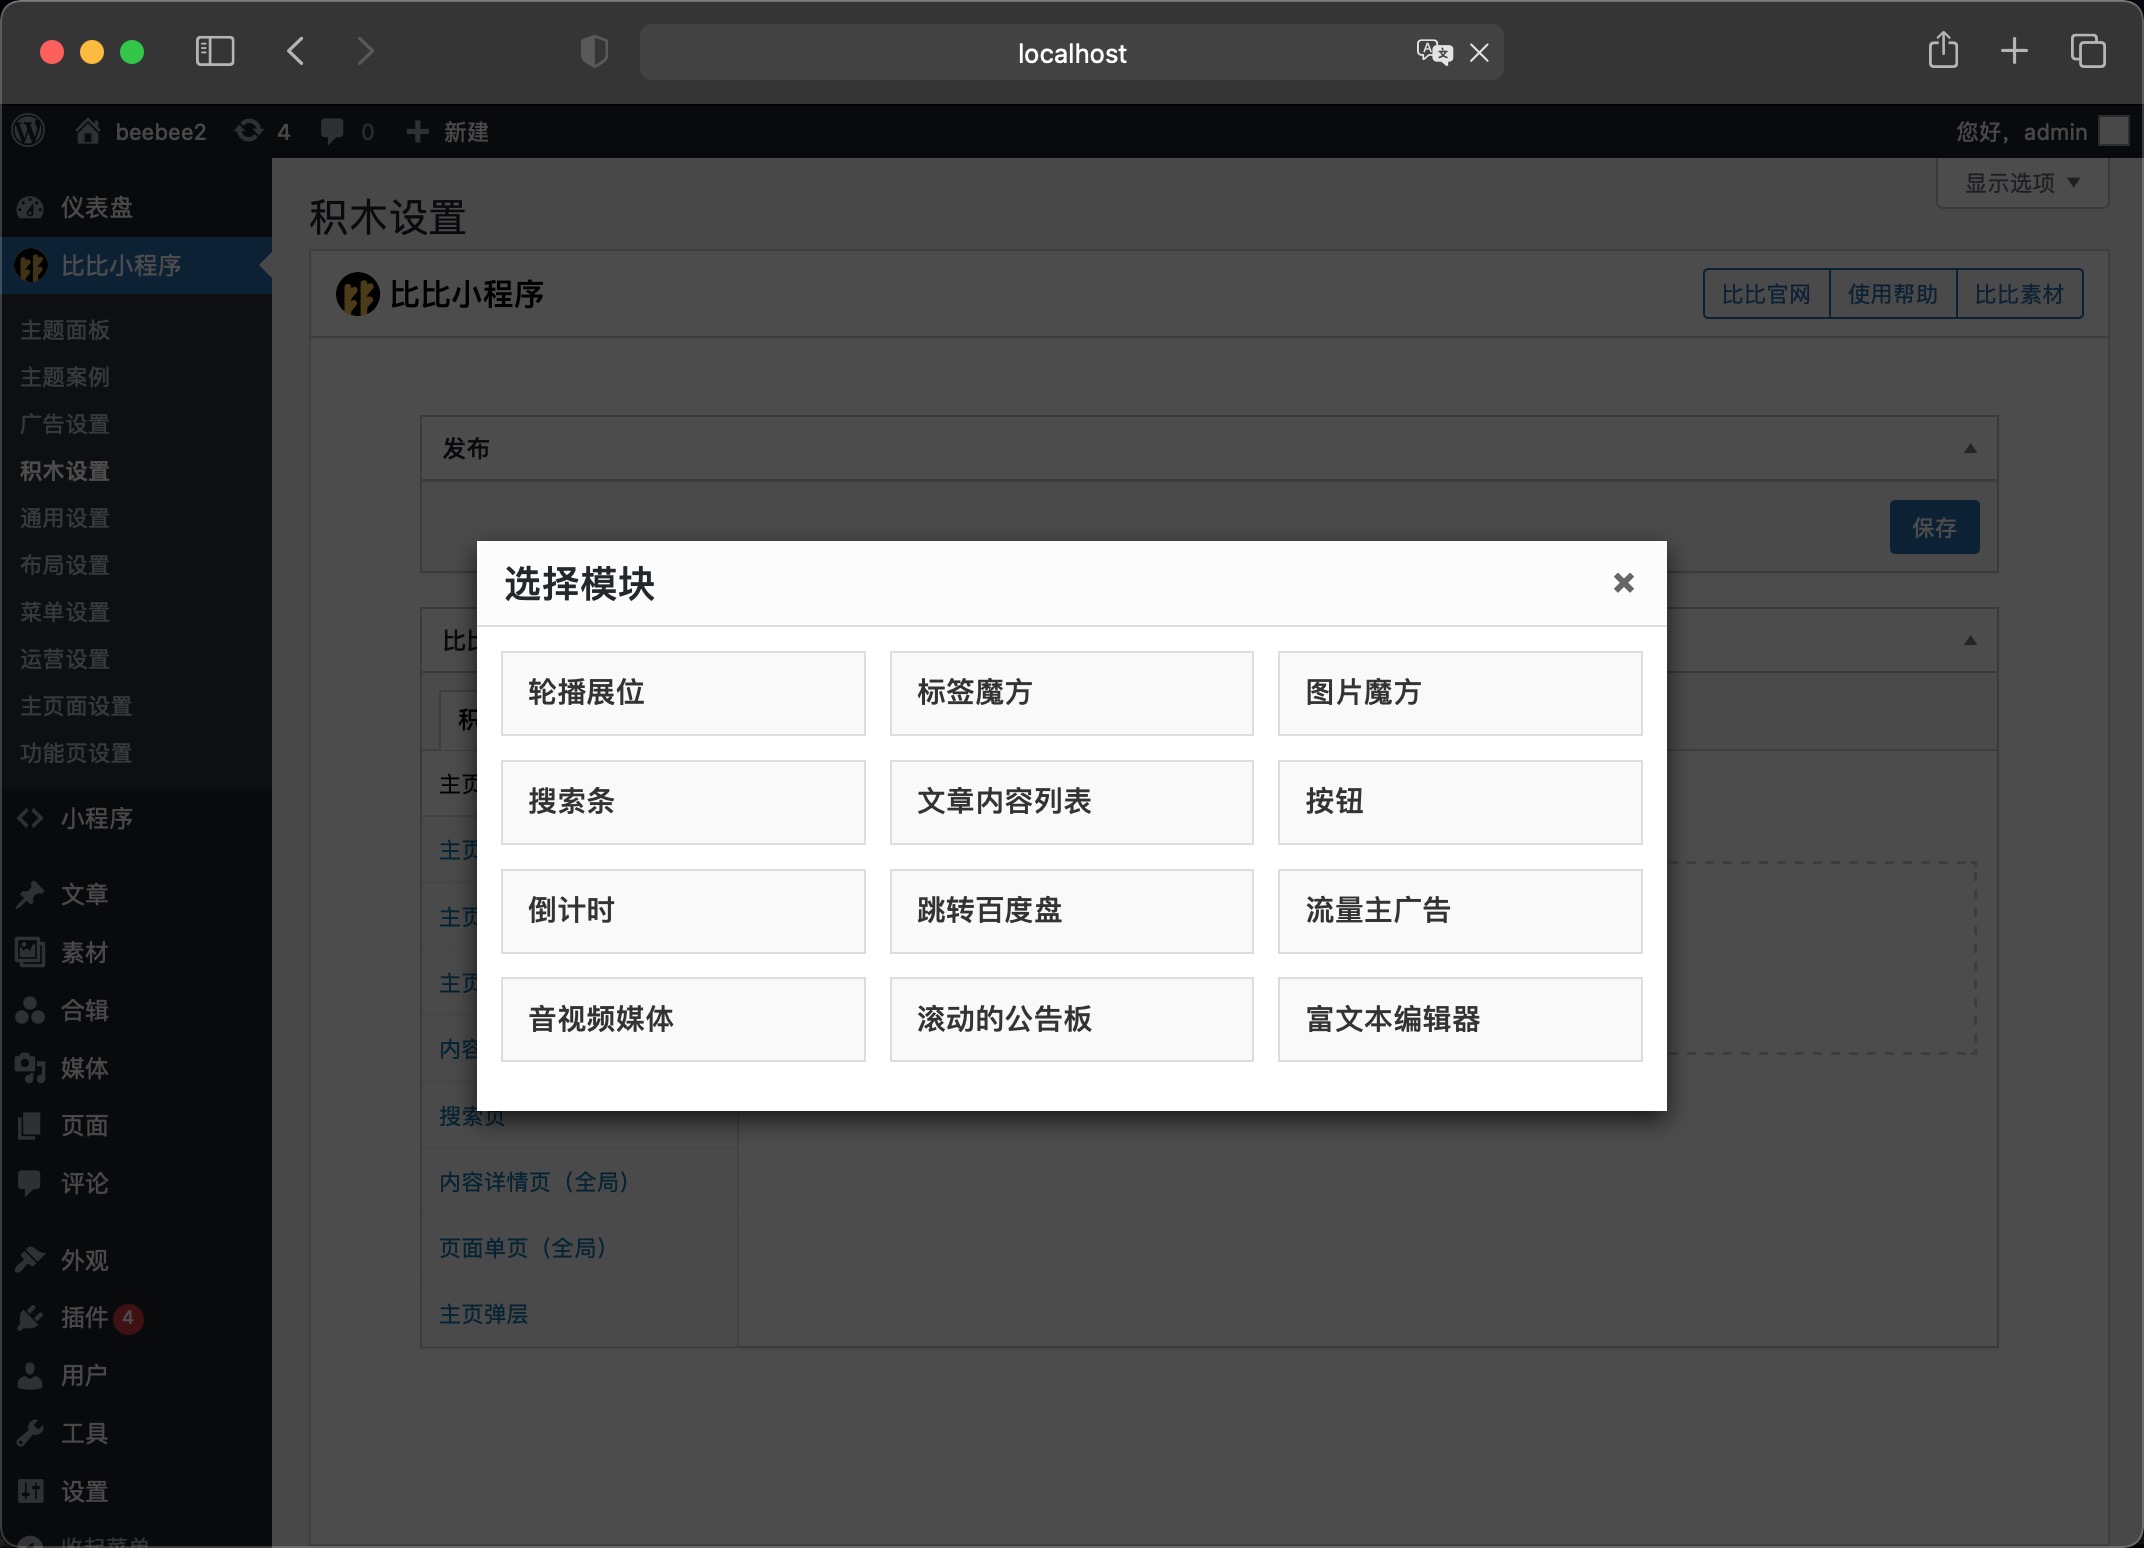
Task: Open the 外观 appearance menu
Action: (x=136, y=1260)
